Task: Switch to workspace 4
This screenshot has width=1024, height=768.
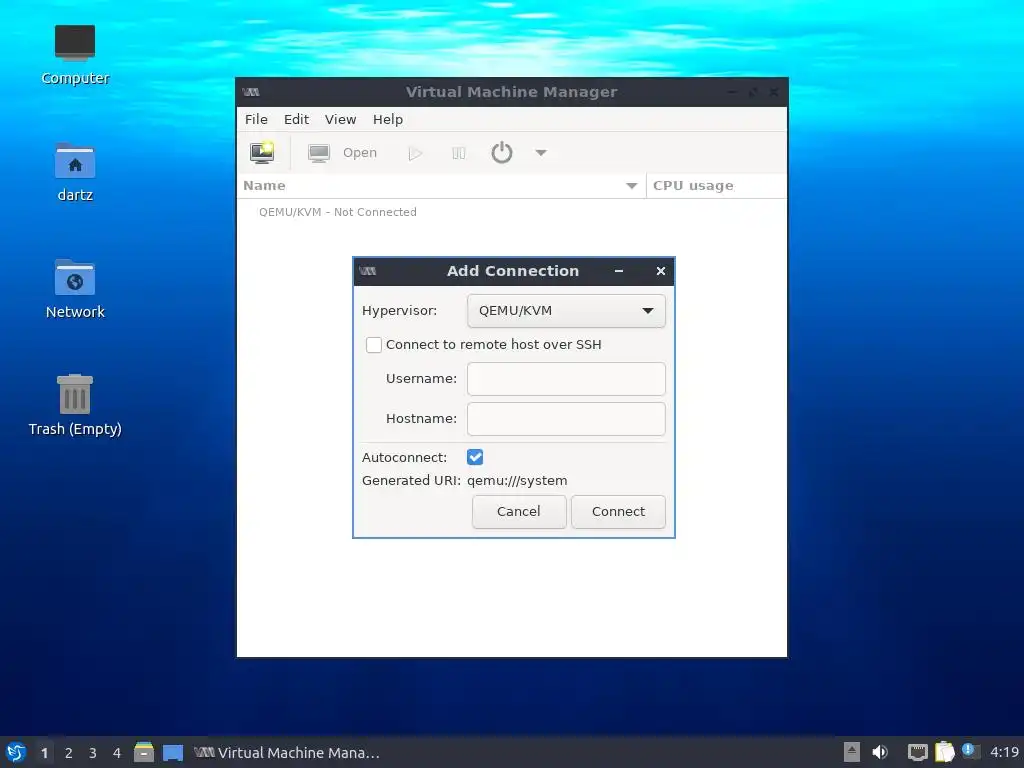Action: tap(117, 753)
